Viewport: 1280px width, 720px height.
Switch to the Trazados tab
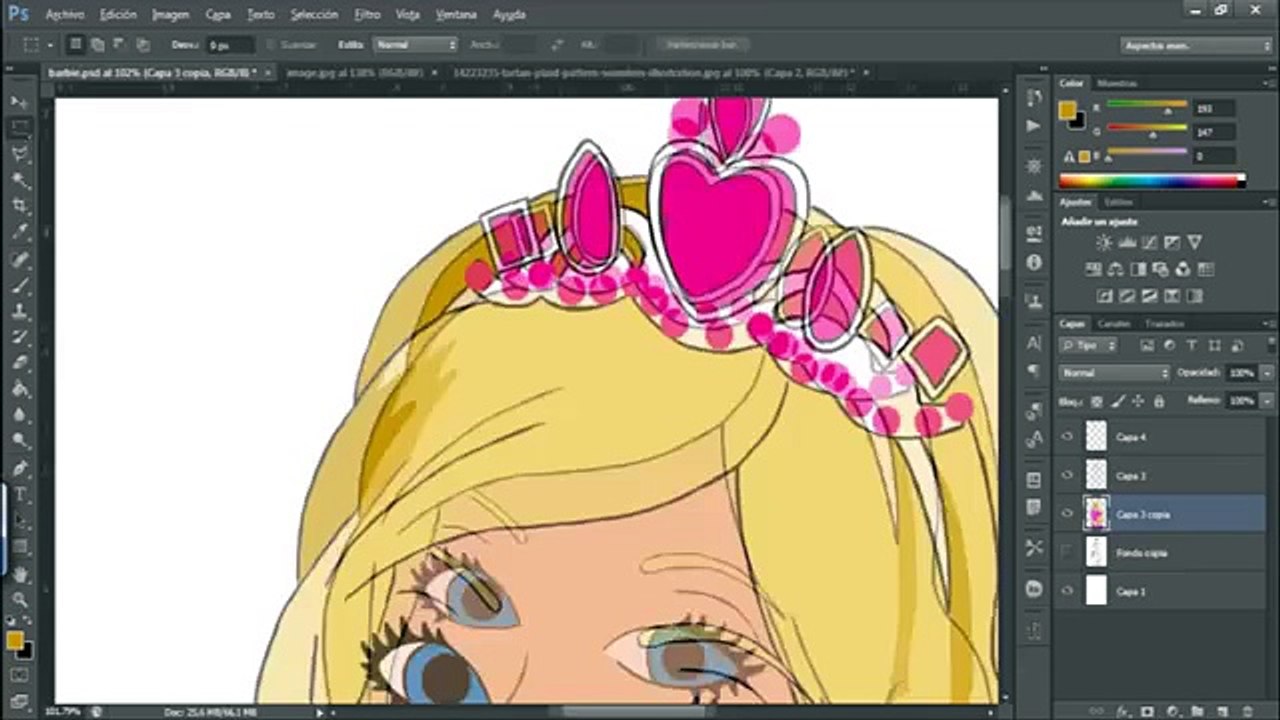point(1164,324)
